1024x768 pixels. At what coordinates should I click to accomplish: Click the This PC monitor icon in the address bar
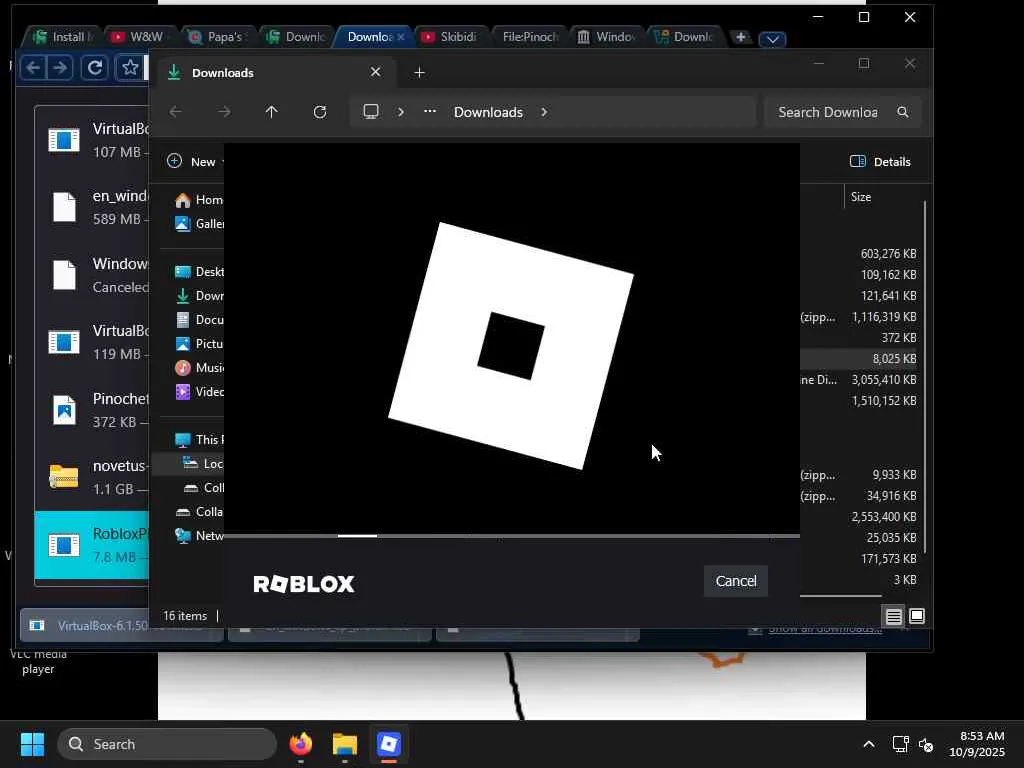371,112
